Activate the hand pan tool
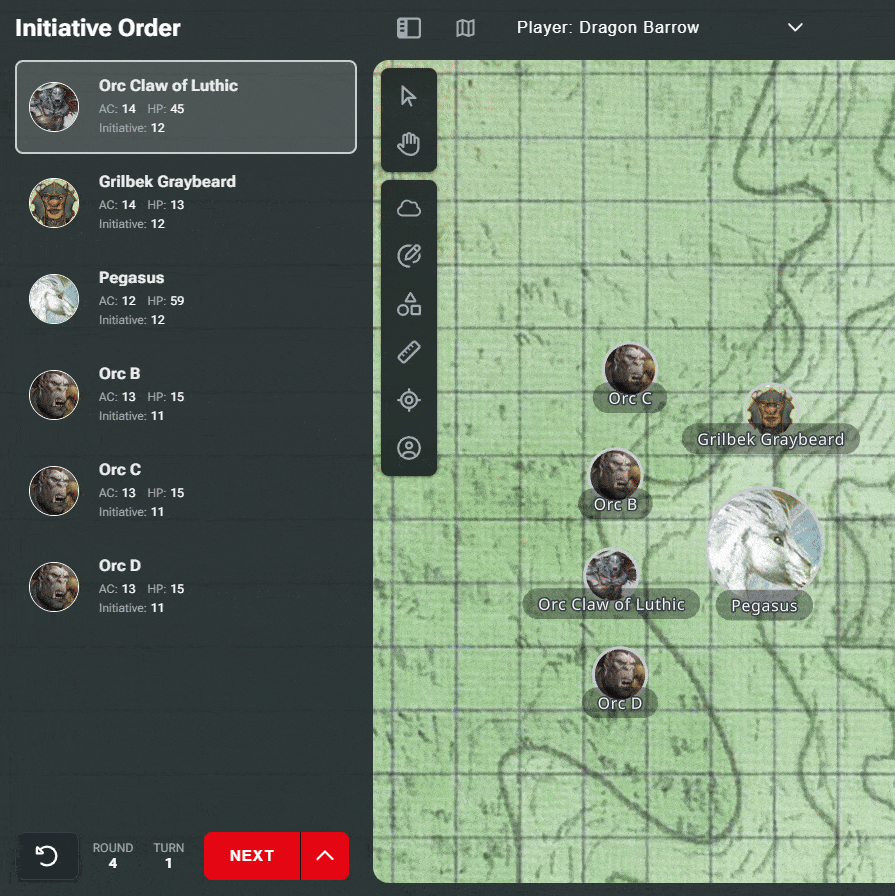This screenshot has height=896, width=895. point(409,143)
